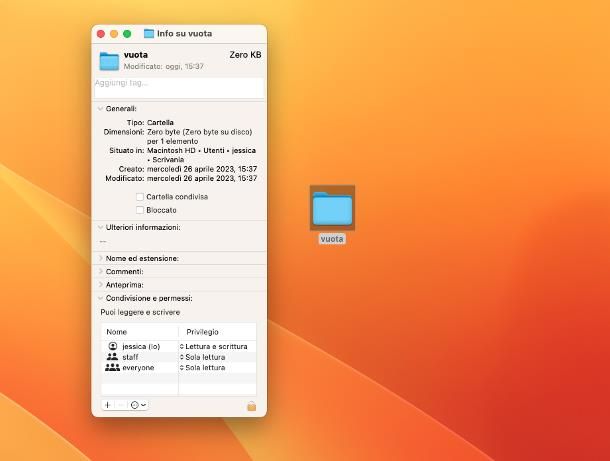The width and height of the screenshot is (610, 461).
Task: Enable Cartella condivisa checkbox
Action: 140,197
